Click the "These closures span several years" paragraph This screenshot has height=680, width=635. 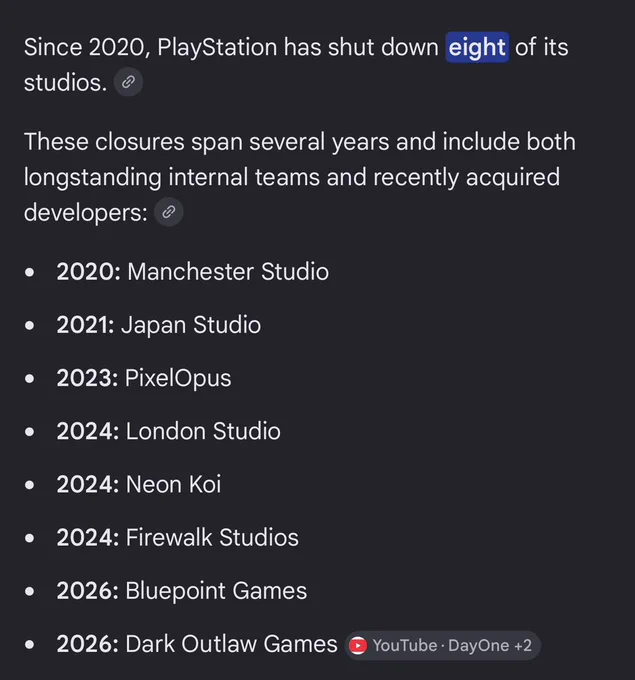pyautogui.click(x=300, y=177)
